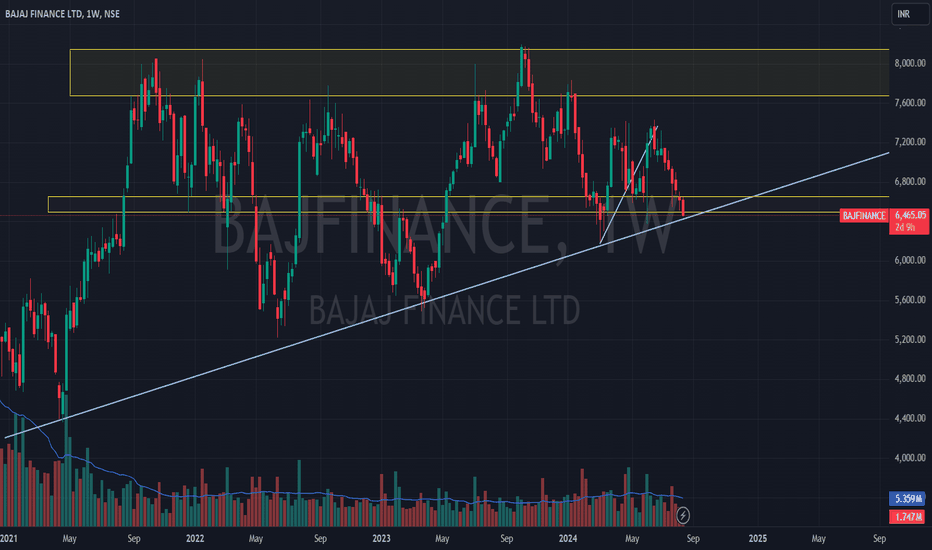
Task: Click the 7,600.00 price axis label
Action: (910, 103)
